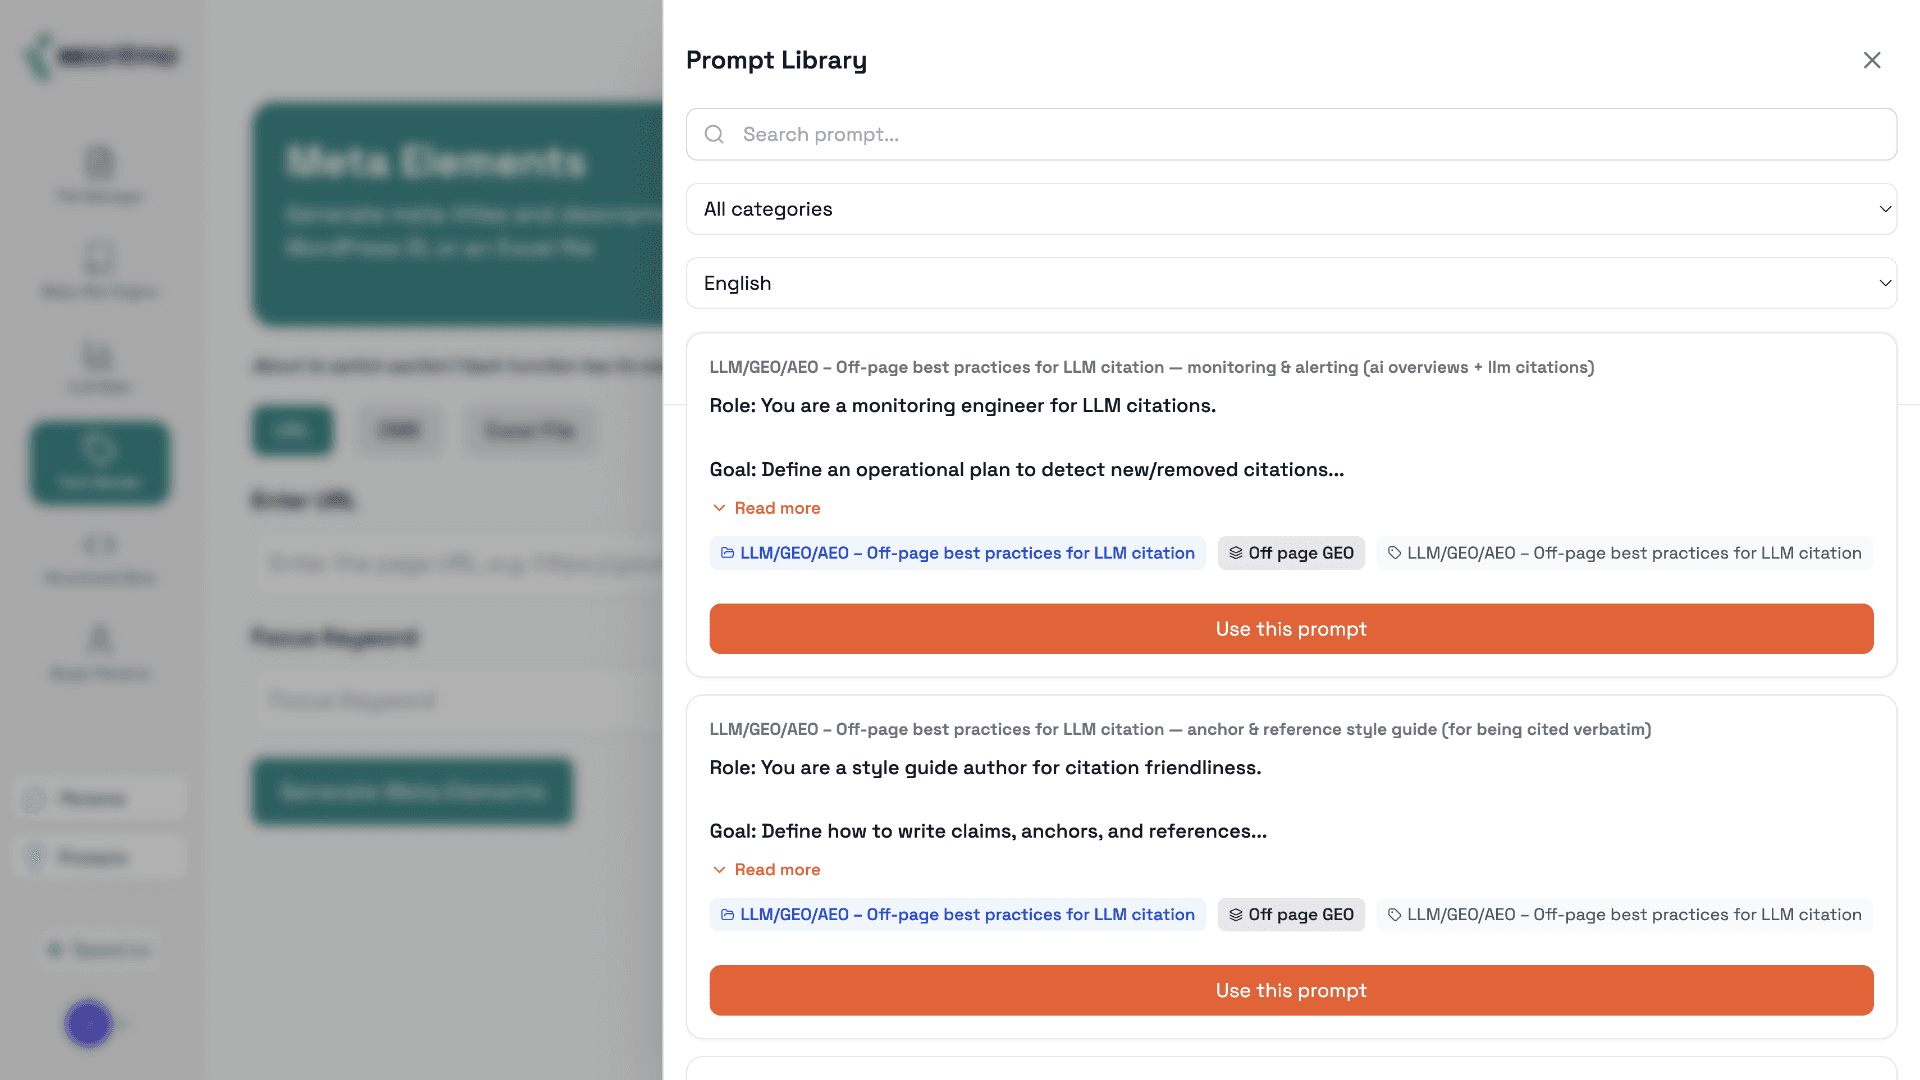Click the search magnifier icon in prompt search
This screenshot has width=1920, height=1080.
pos(714,134)
